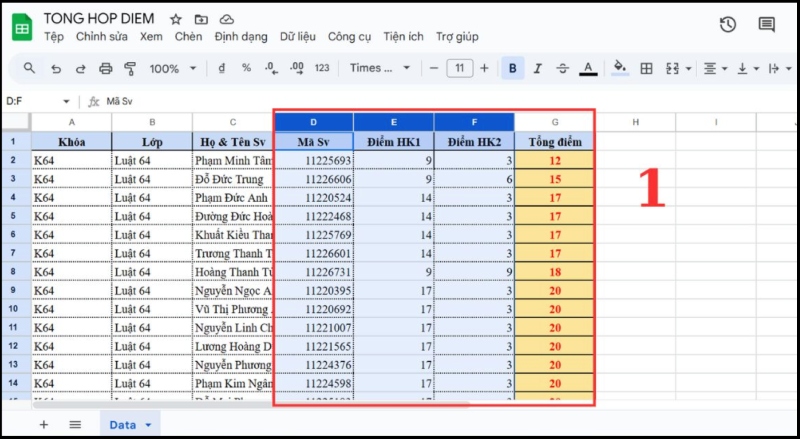This screenshot has height=439, width=800.
Task: Expand the name box dropdown arrow
Action: 66,102
